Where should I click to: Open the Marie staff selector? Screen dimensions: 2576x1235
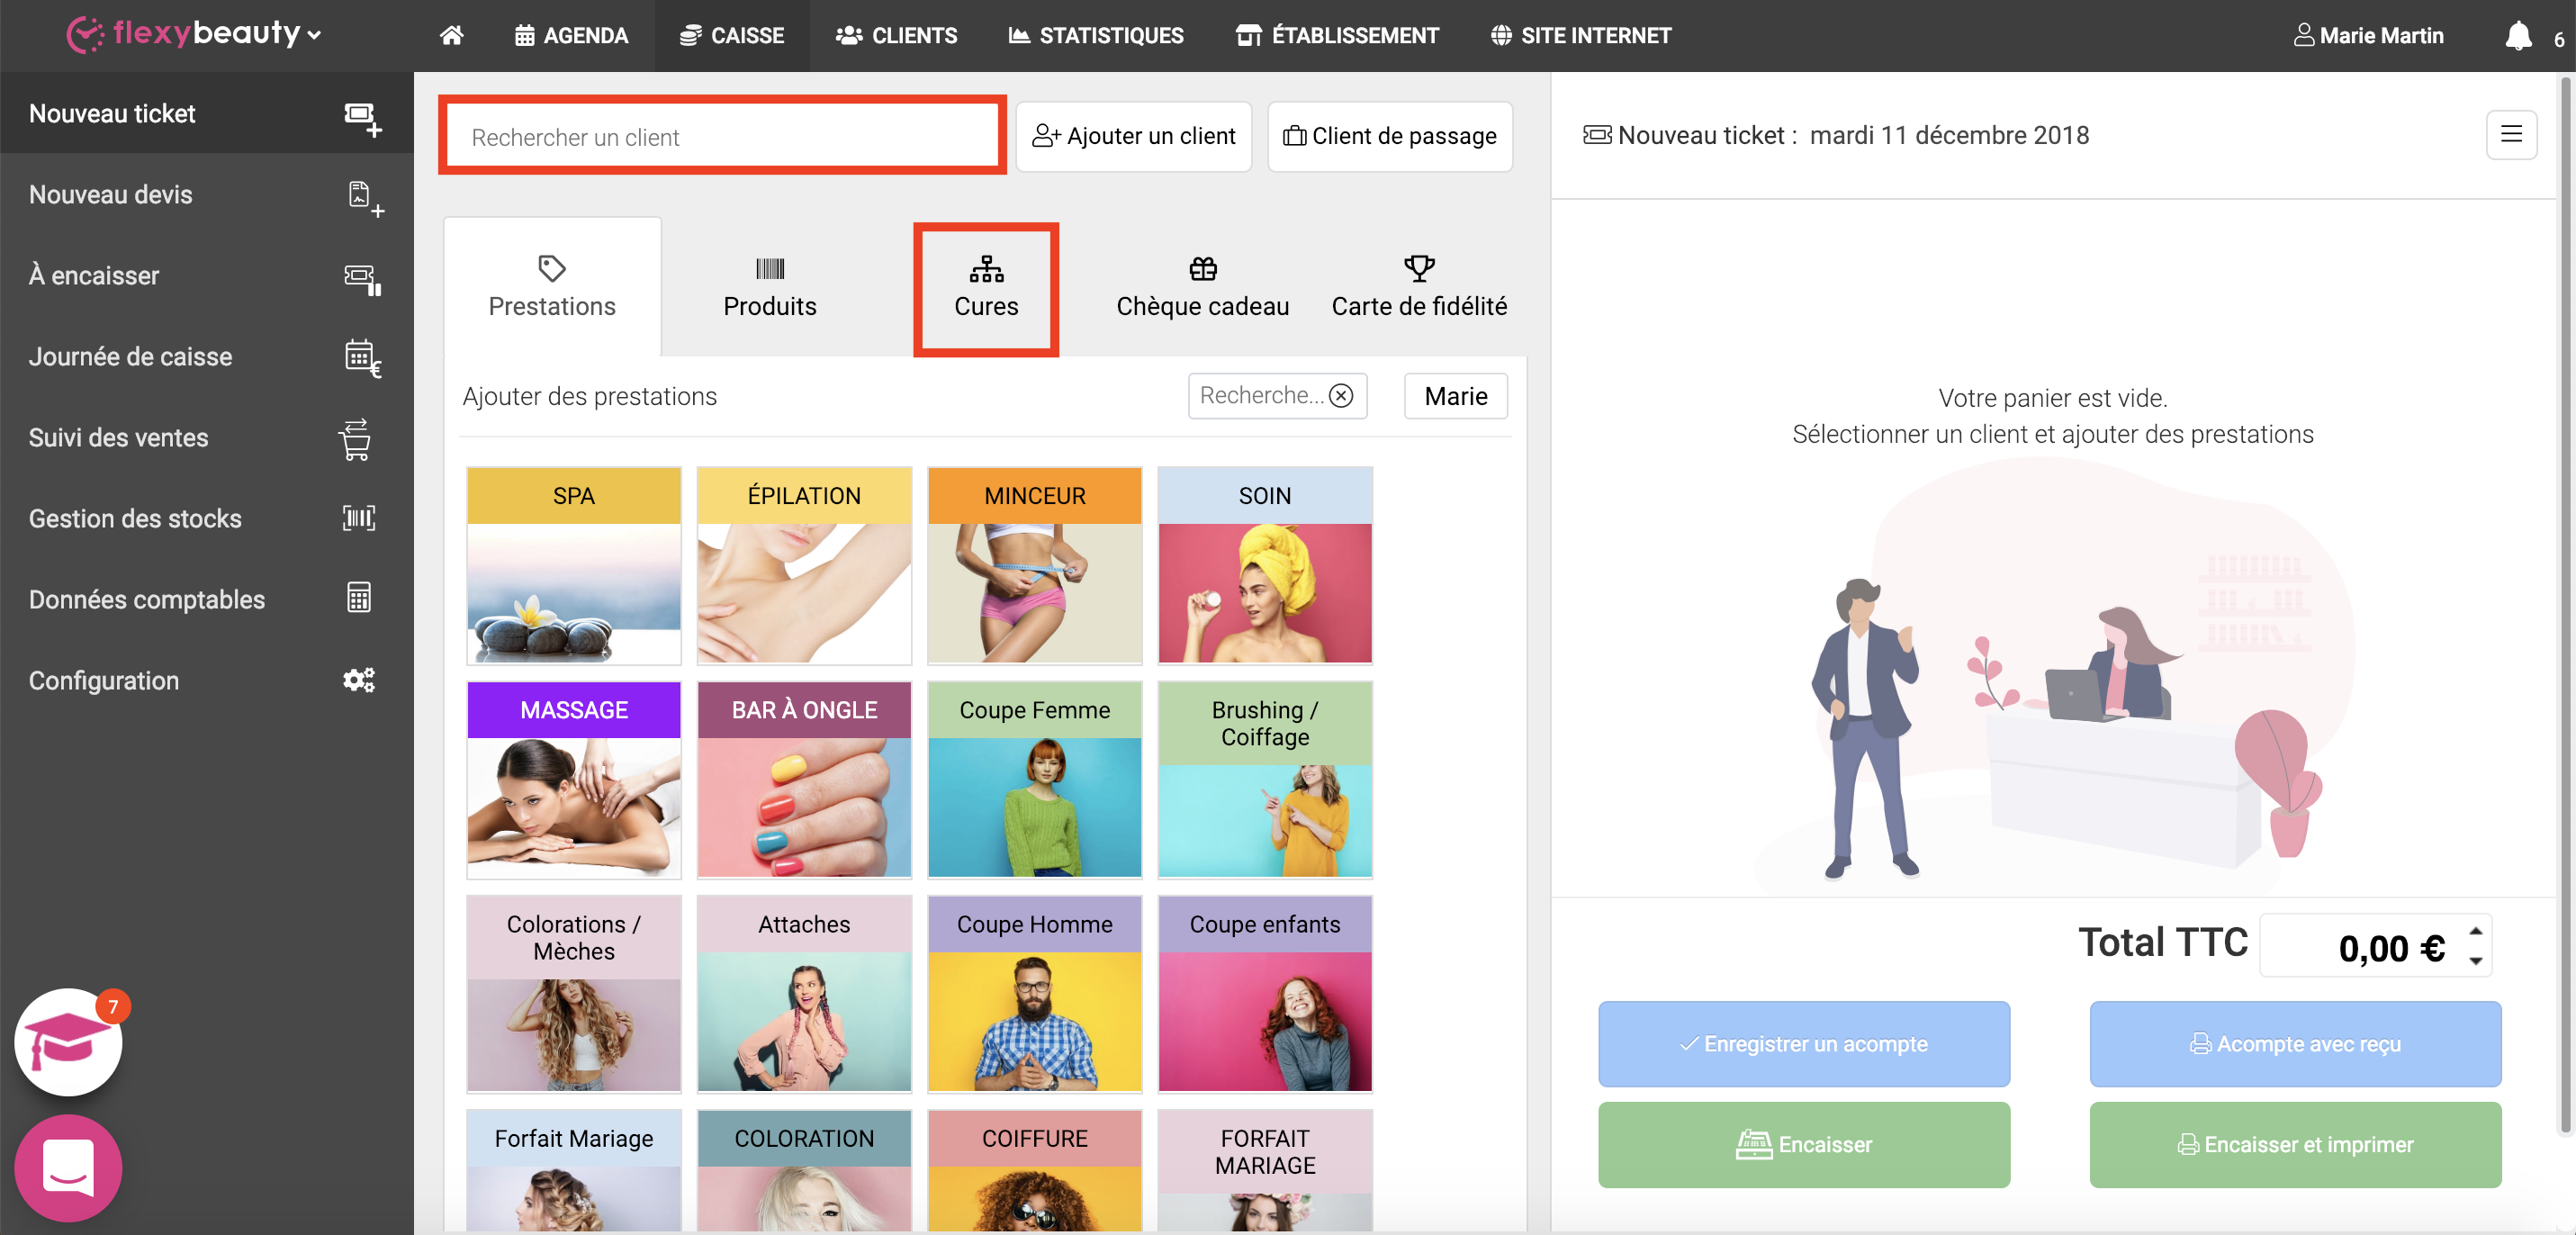click(x=1455, y=396)
